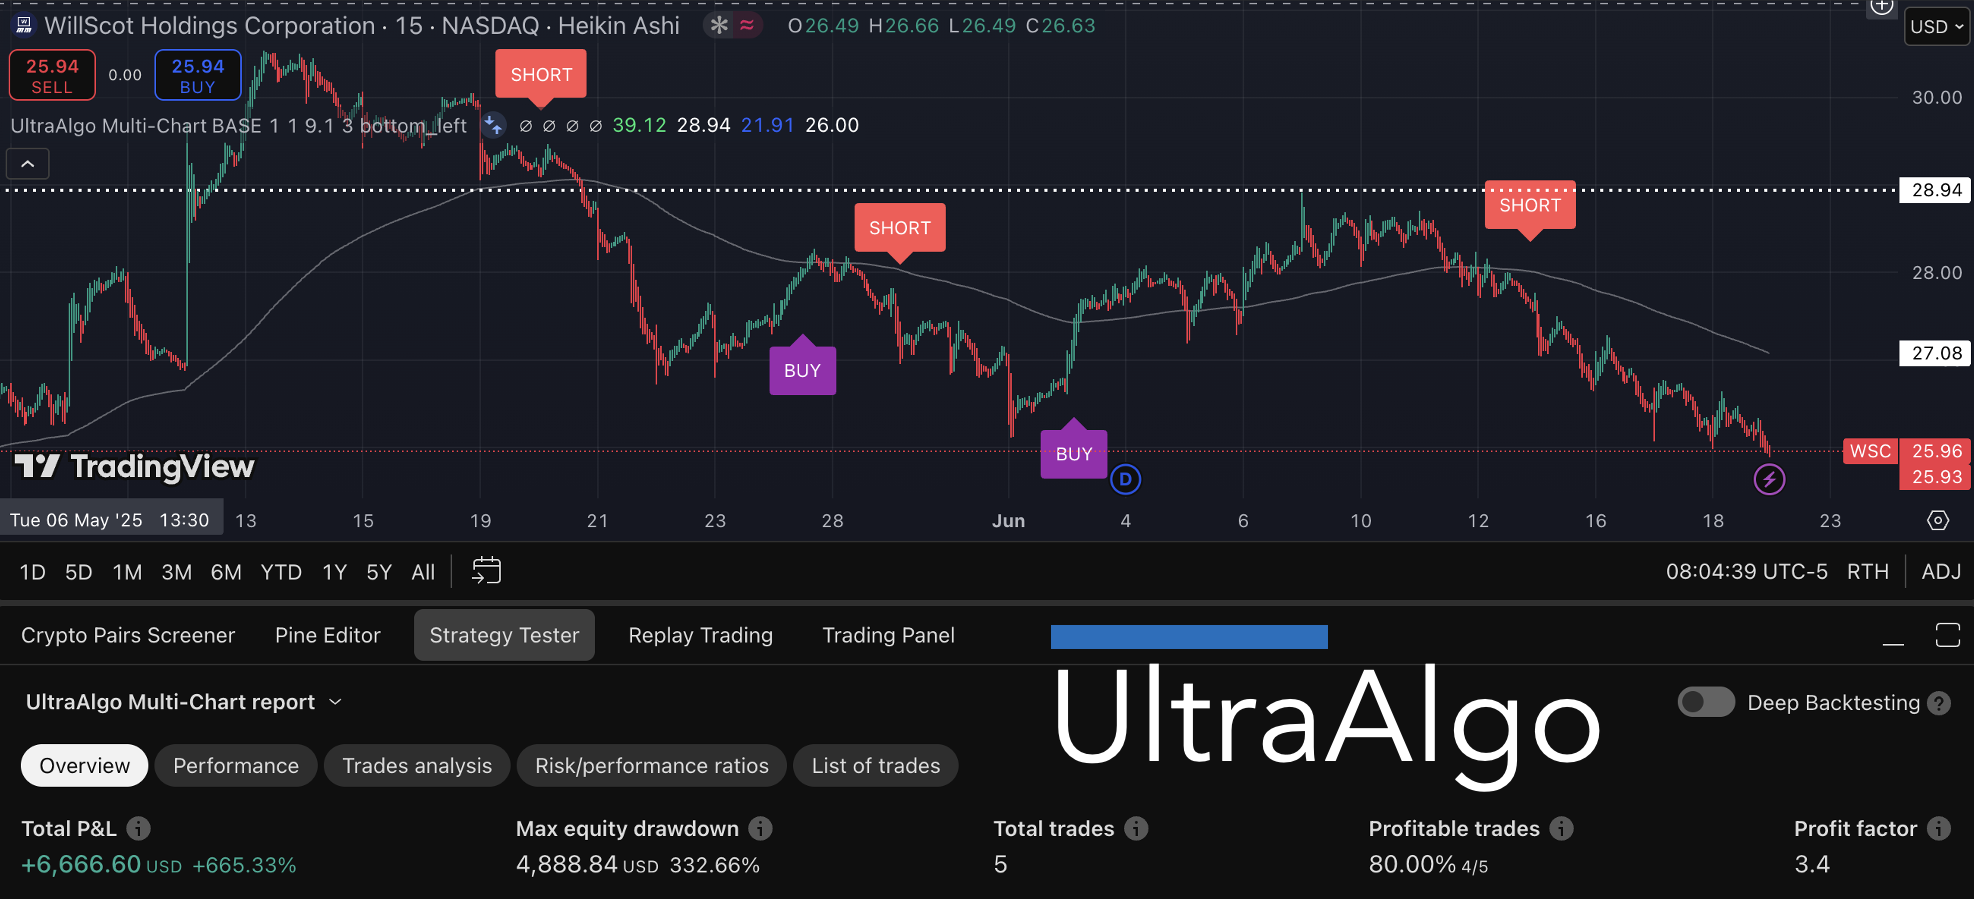The image size is (1974, 900).
Task: Click the red WSC price tag
Action: tap(1870, 451)
